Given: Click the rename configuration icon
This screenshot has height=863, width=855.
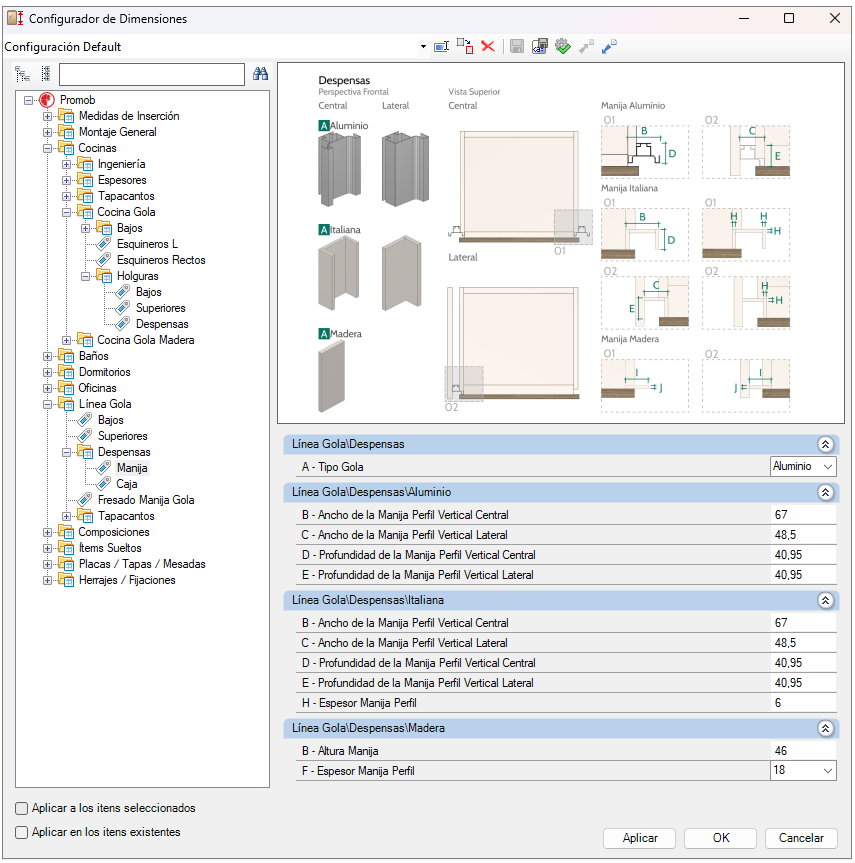Looking at the screenshot, I should [x=441, y=47].
